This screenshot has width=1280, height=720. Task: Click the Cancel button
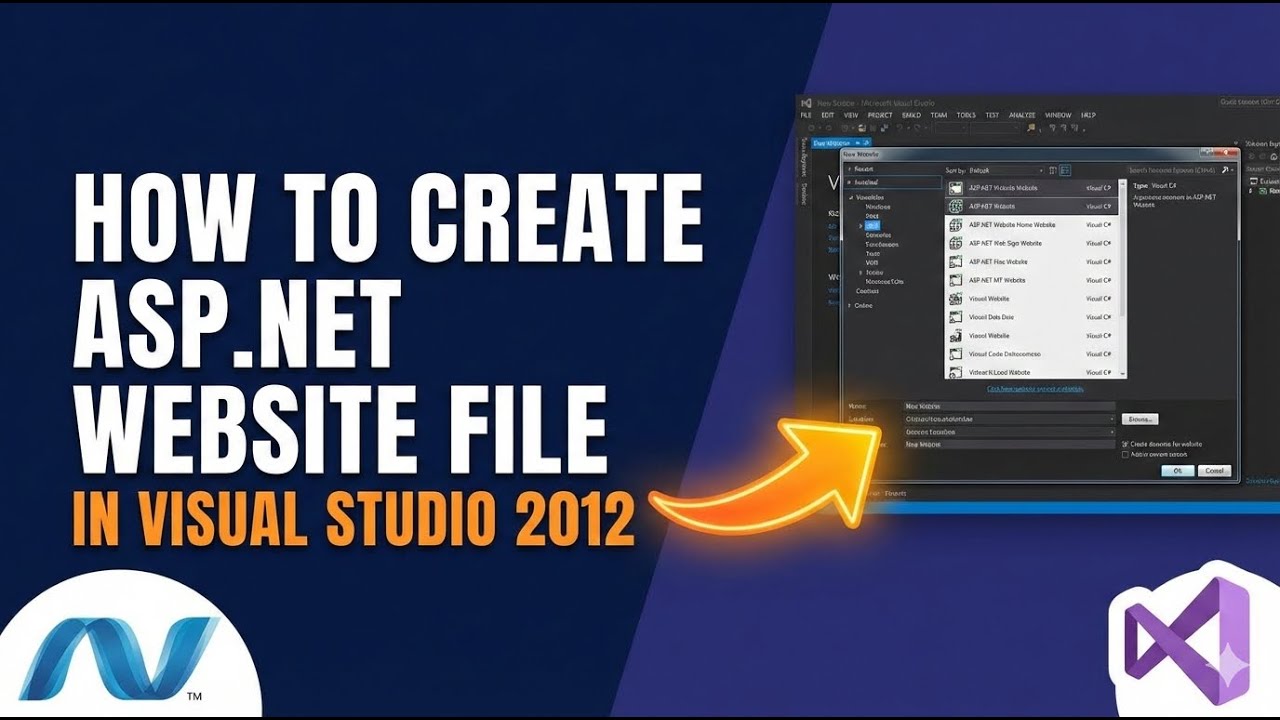pos(1214,470)
